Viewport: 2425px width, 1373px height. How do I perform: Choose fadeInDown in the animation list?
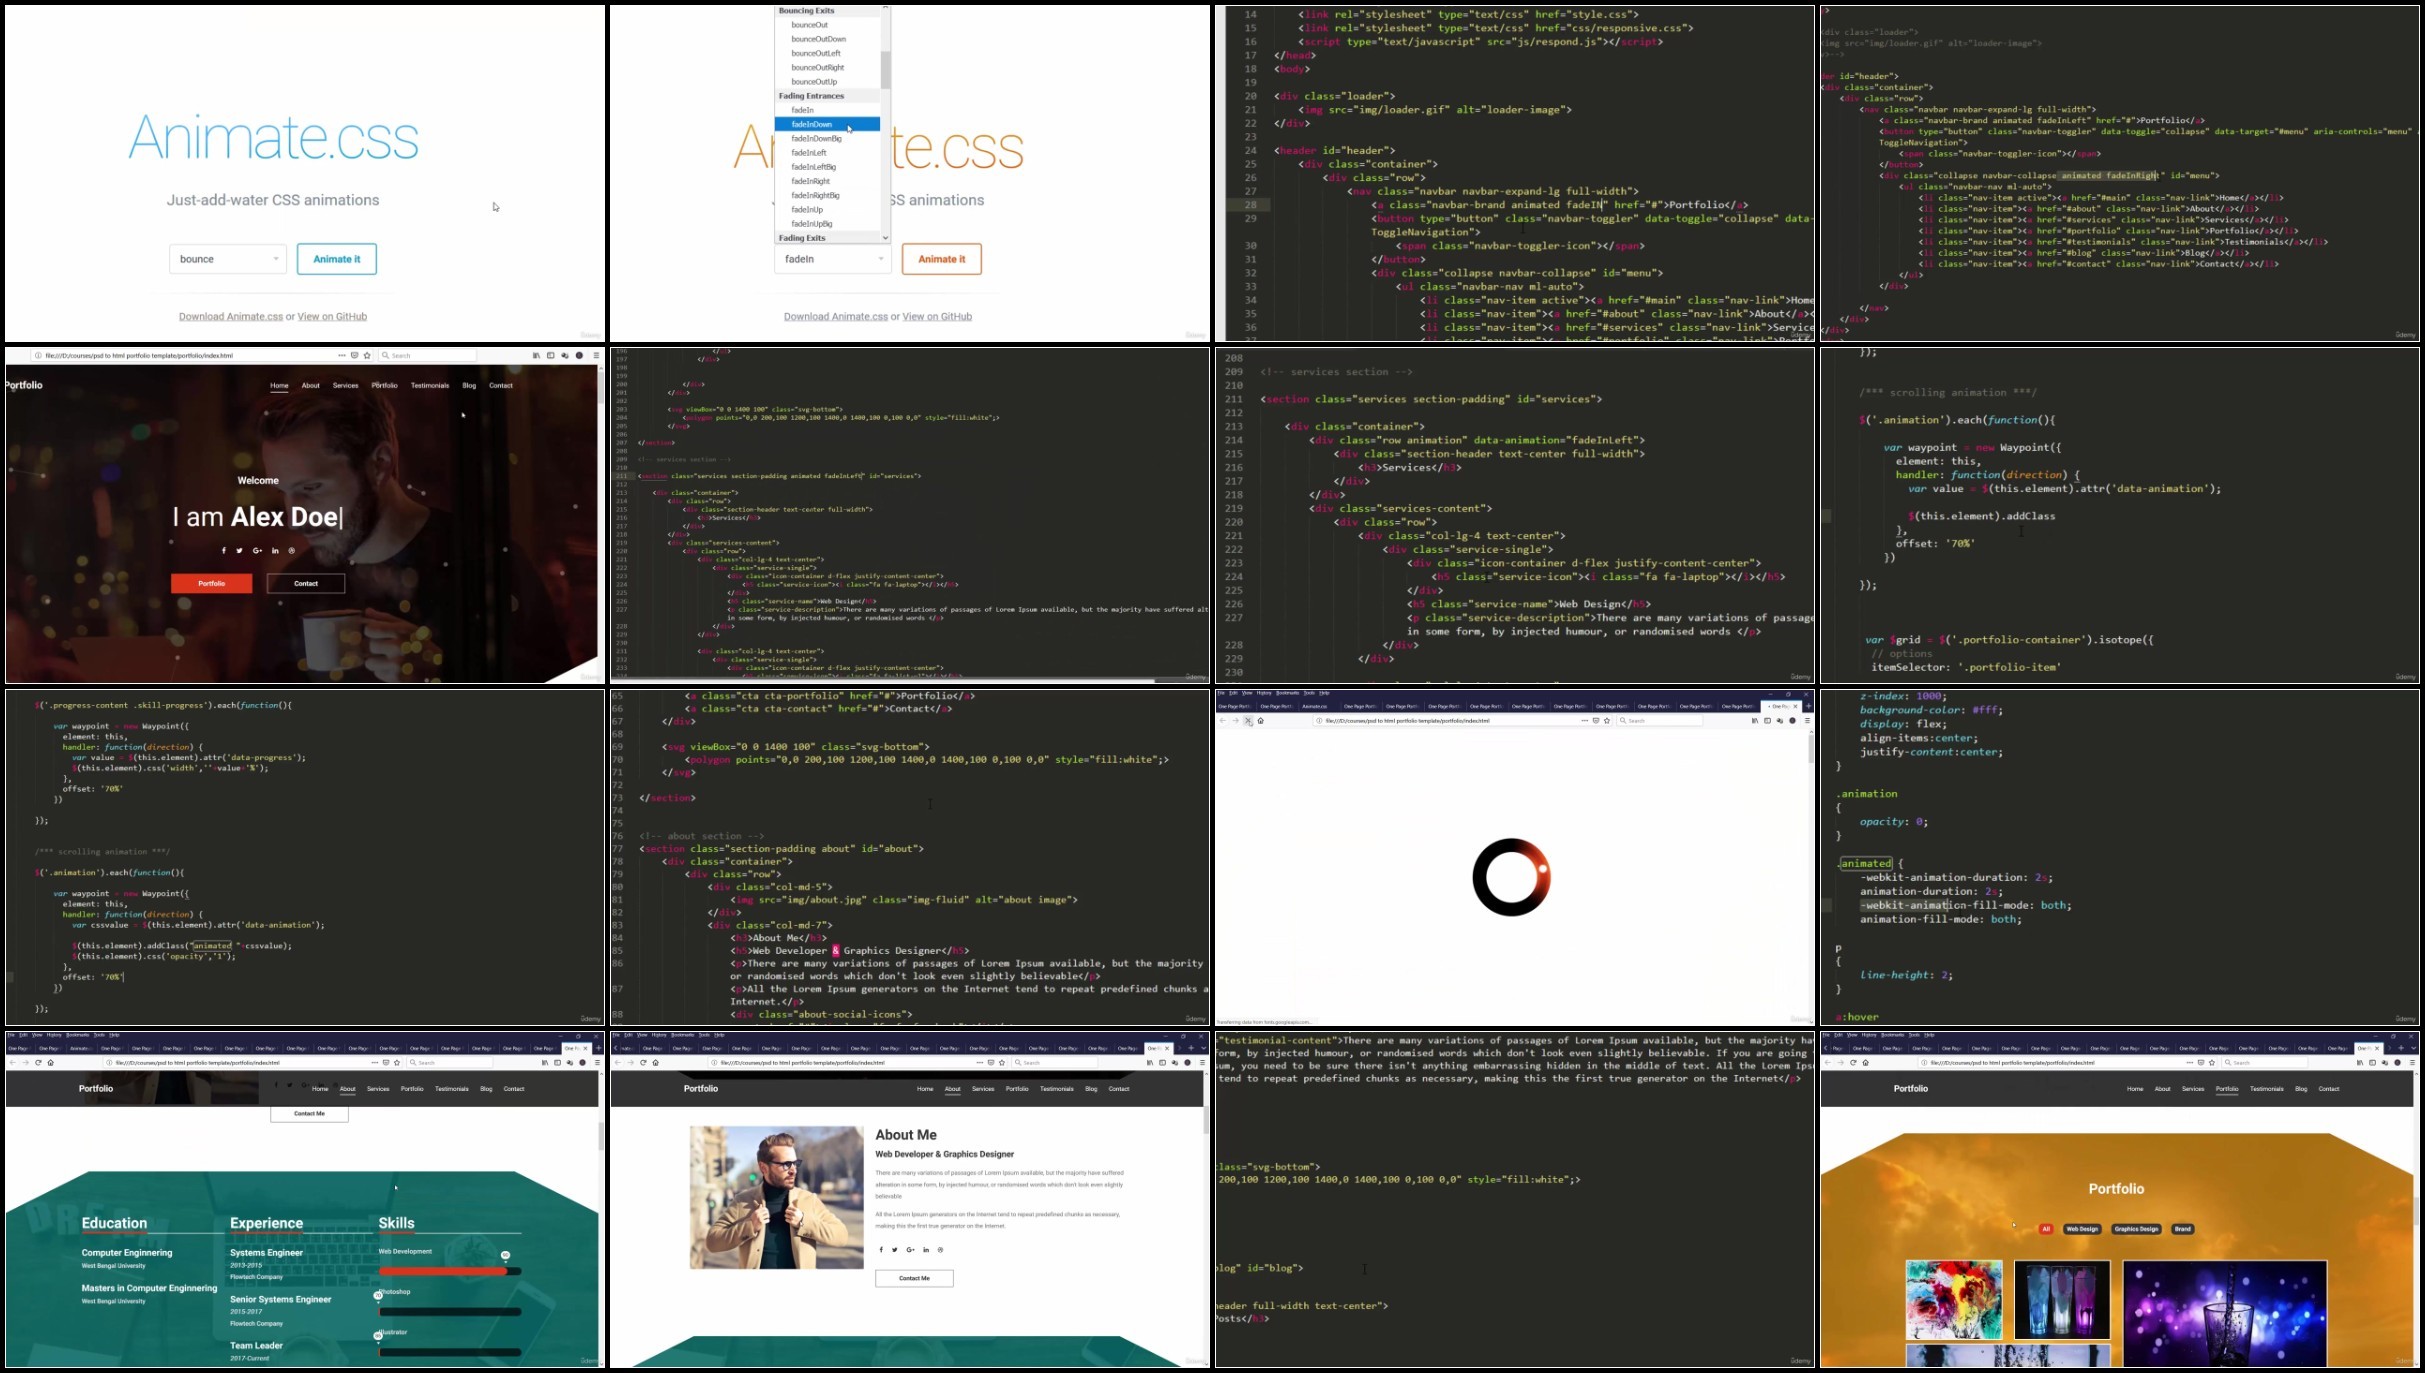827,124
